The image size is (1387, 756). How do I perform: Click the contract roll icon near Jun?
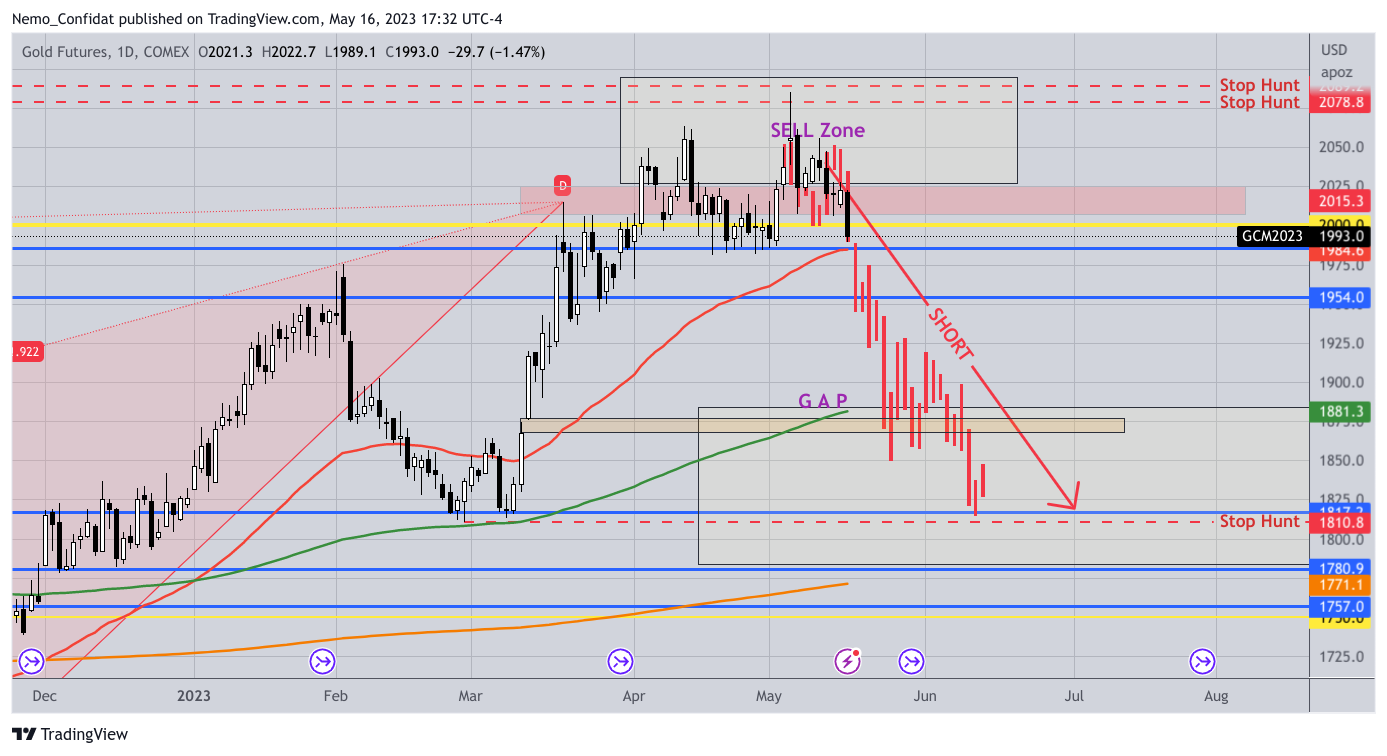pyautogui.click(x=911, y=660)
